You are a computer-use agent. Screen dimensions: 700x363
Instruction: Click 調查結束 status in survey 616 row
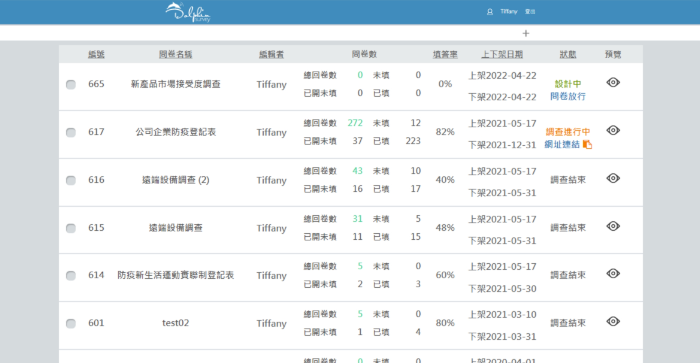568,180
